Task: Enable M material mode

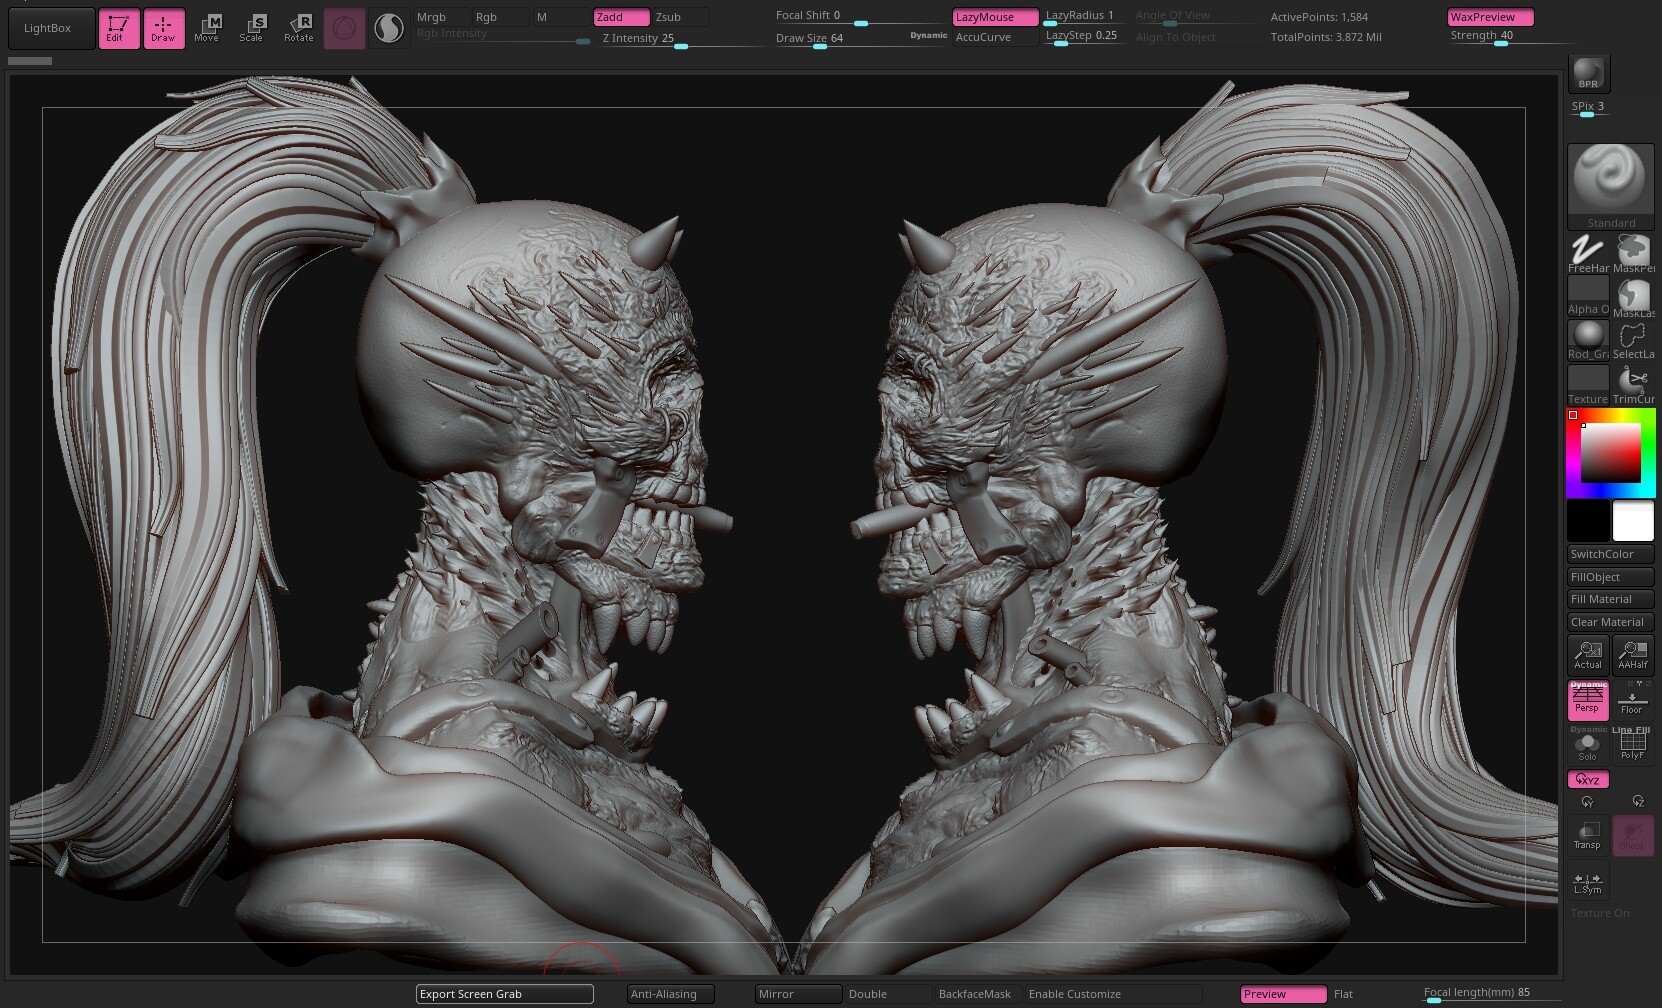Action: click(560, 17)
